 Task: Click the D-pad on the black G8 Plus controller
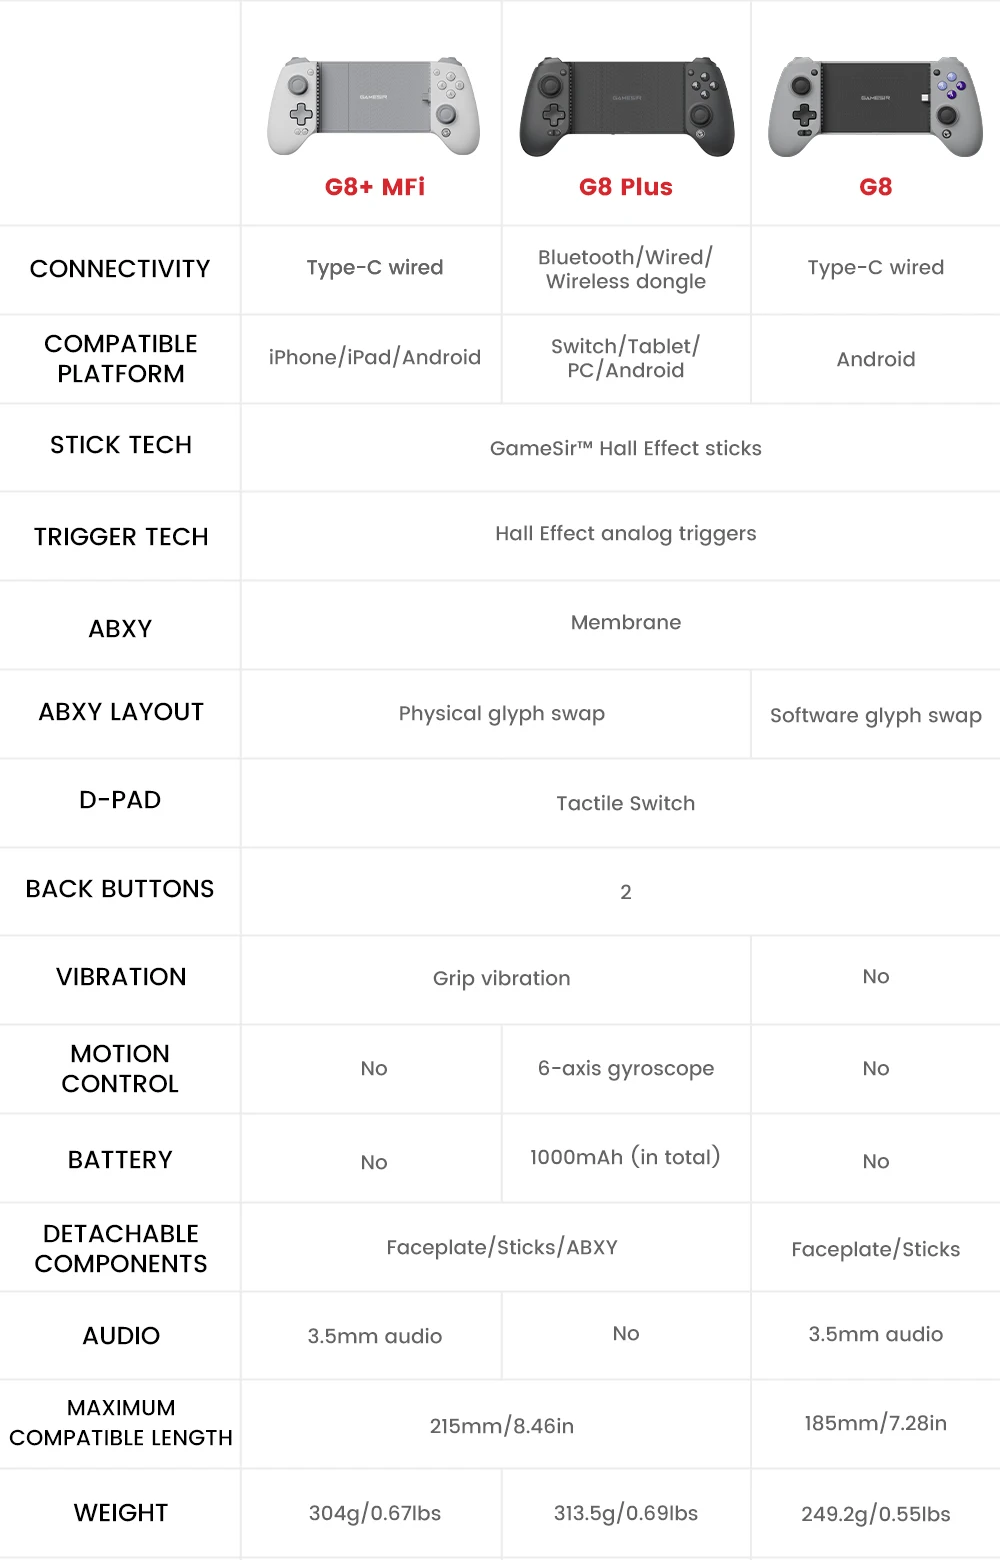click(x=553, y=117)
